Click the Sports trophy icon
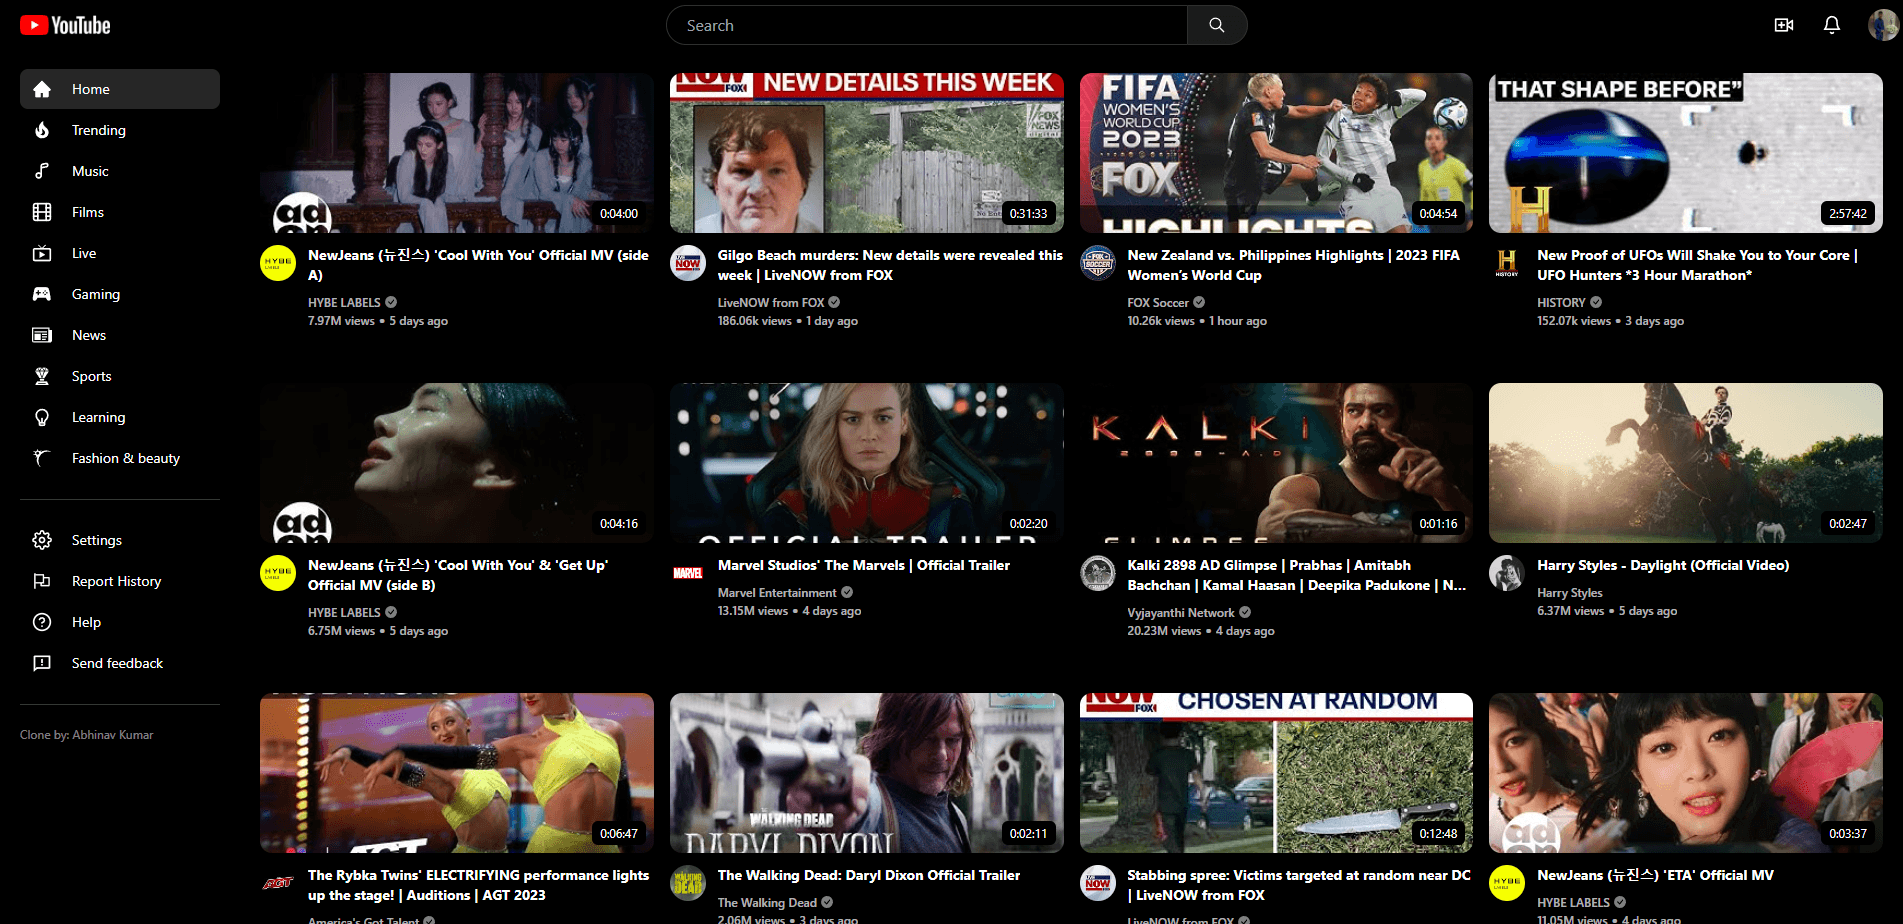This screenshot has width=1903, height=924. click(42, 376)
